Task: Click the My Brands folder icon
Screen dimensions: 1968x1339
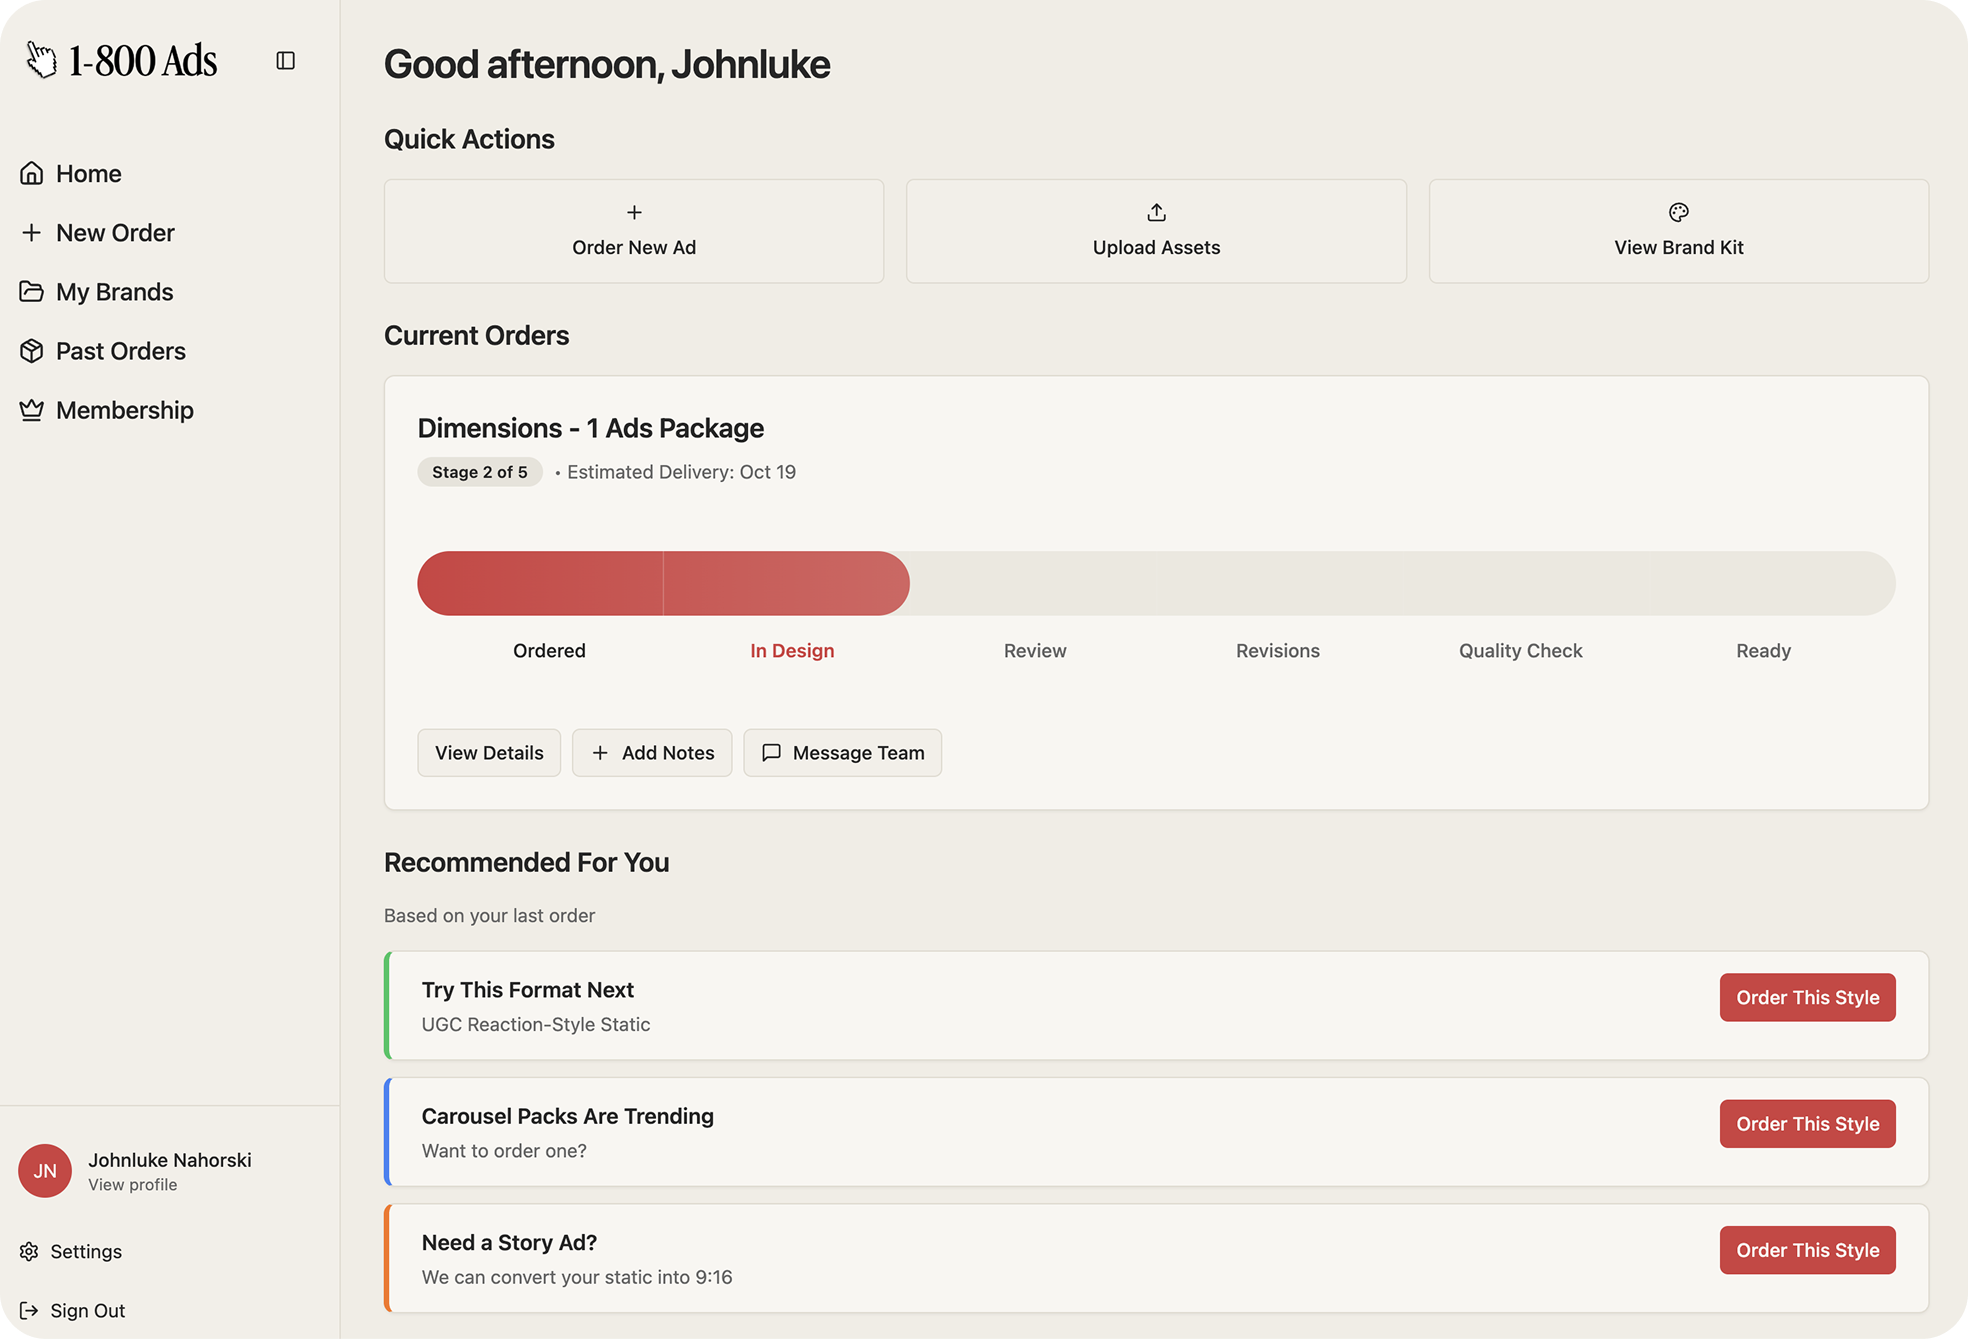Action: click(x=32, y=292)
